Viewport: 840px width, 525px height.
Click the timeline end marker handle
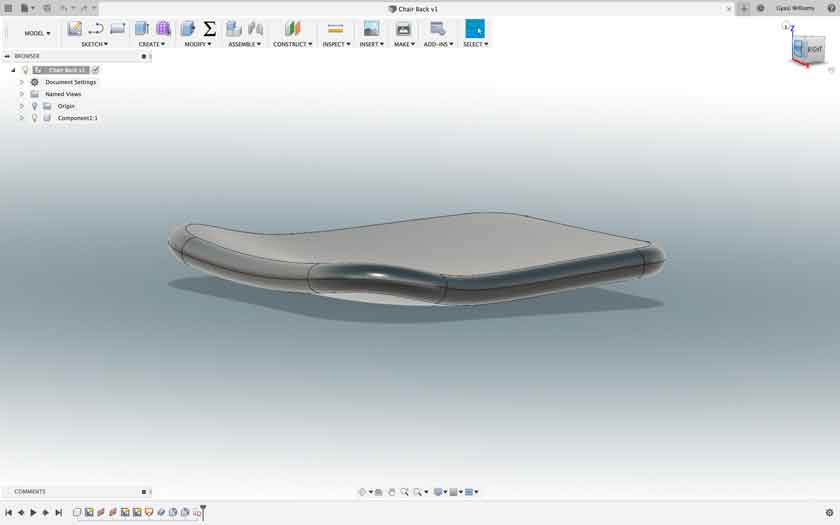[203, 511]
